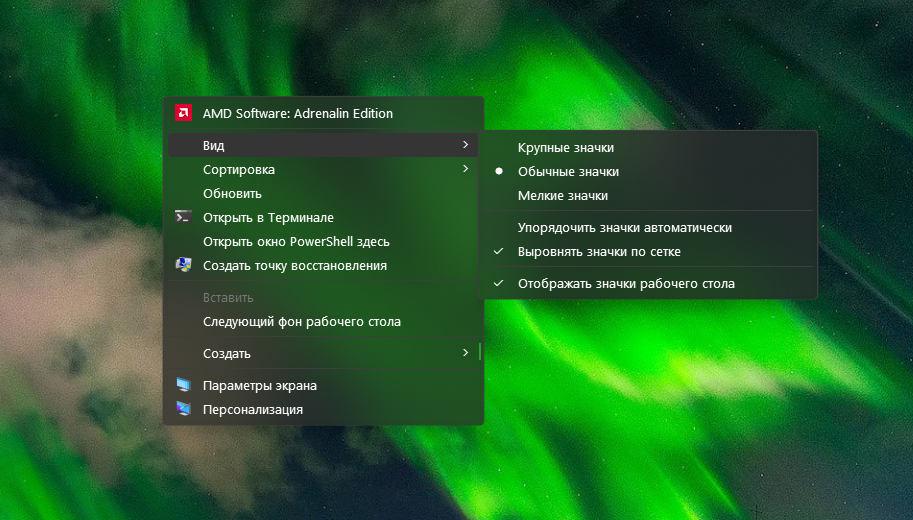913x520 pixels.
Task: Select Открыть окно PowerShell здесь
Action: click(323, 241)
